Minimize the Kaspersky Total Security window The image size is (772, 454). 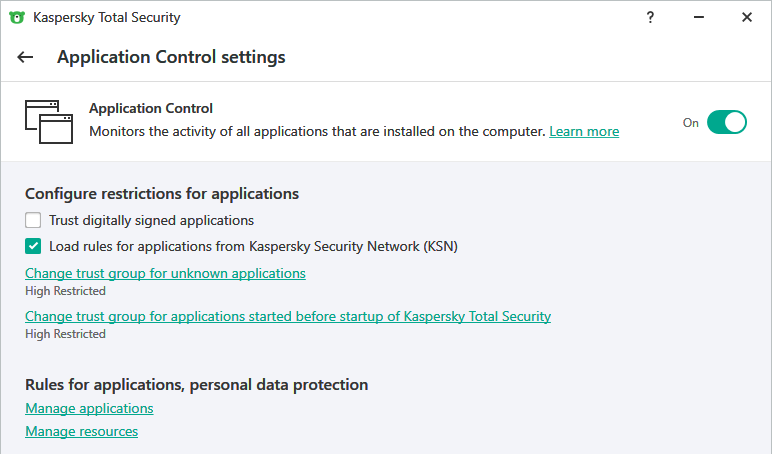click(699, 17)
